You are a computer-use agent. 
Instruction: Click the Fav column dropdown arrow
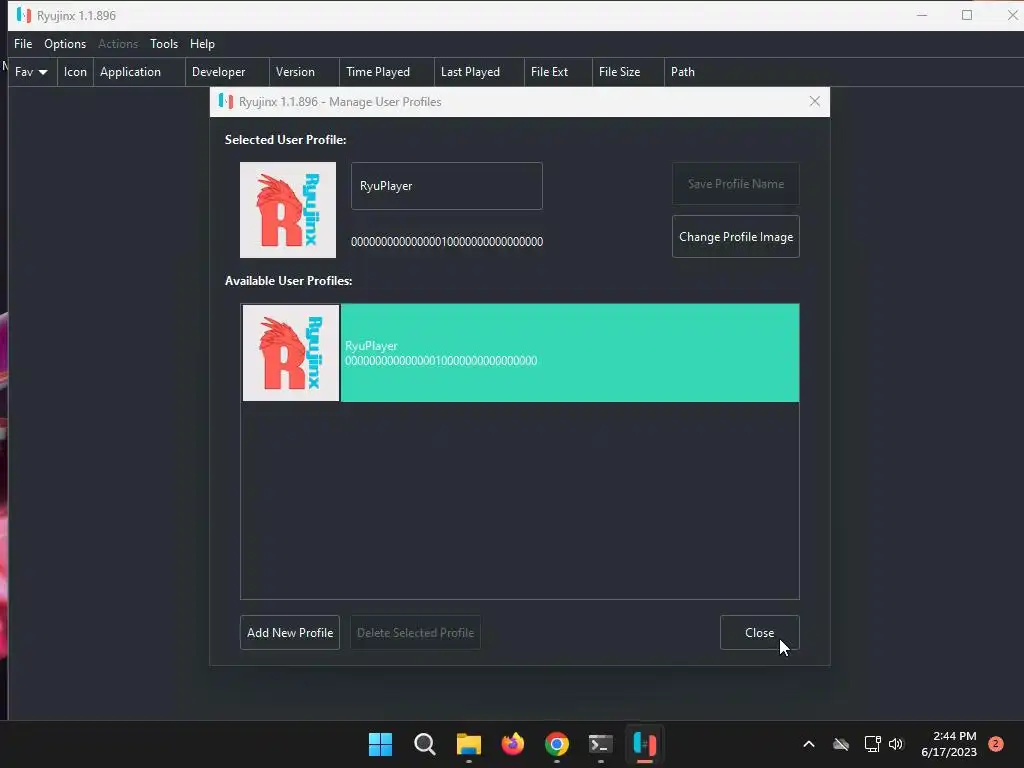[x=43, y=72]
